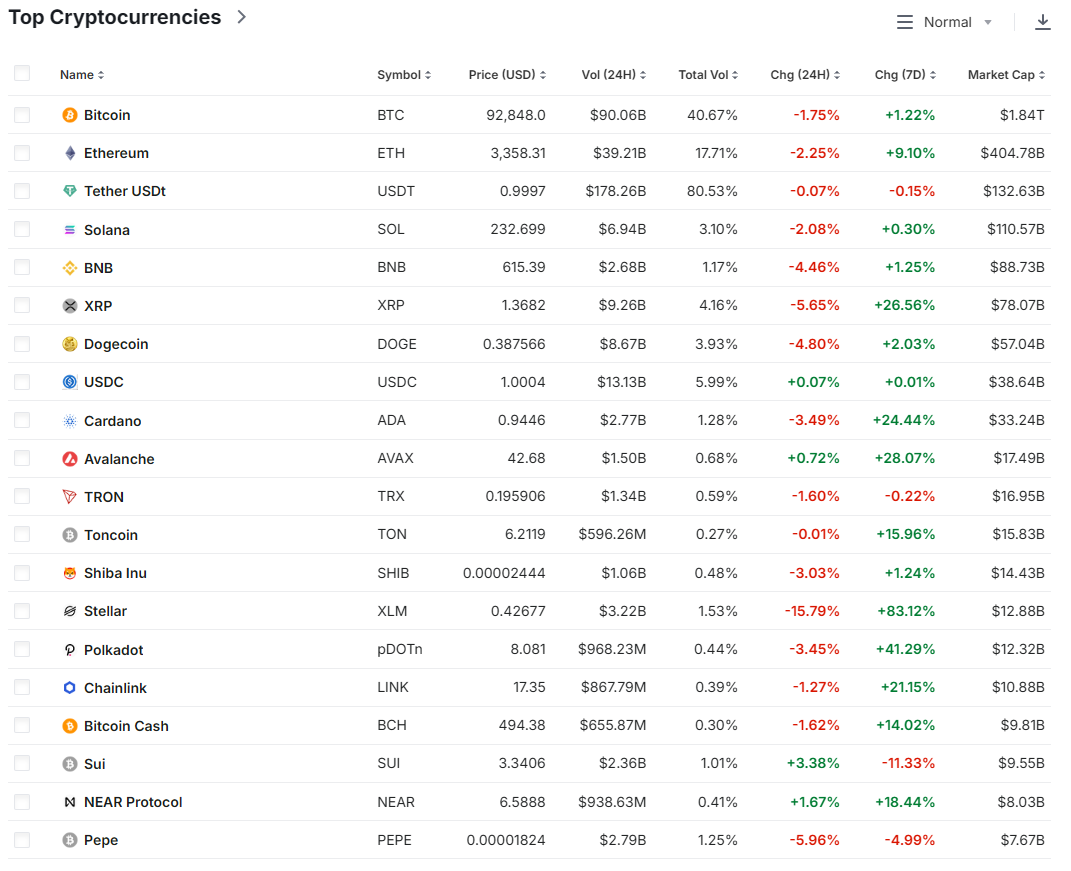Click the BNB logo icon
1071x871 pixels.
[70, 268]
